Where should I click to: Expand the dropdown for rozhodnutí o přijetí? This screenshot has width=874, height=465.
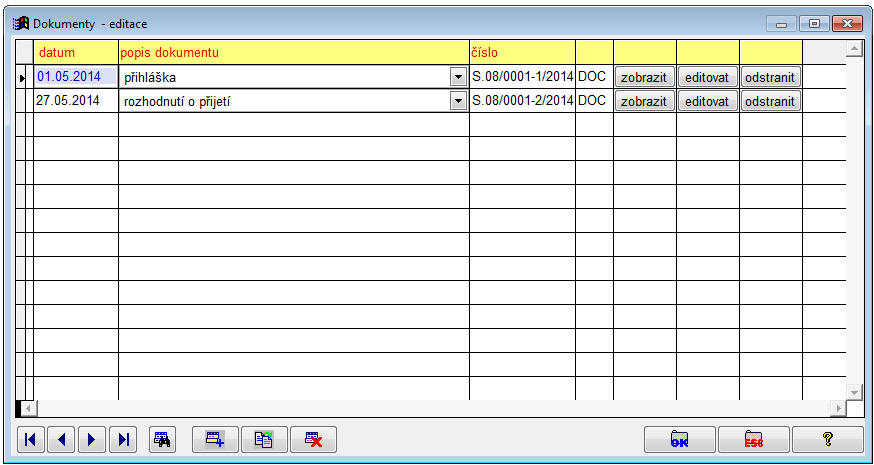pos(458,101)
